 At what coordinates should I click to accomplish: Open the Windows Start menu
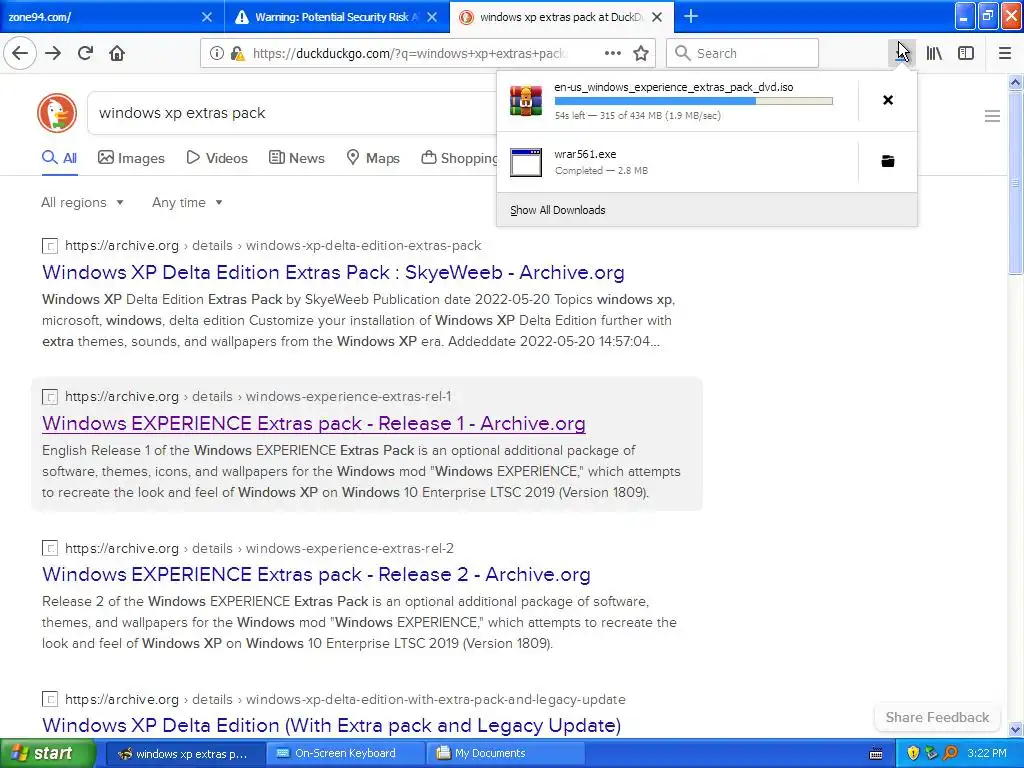click(x=47, y=753)
